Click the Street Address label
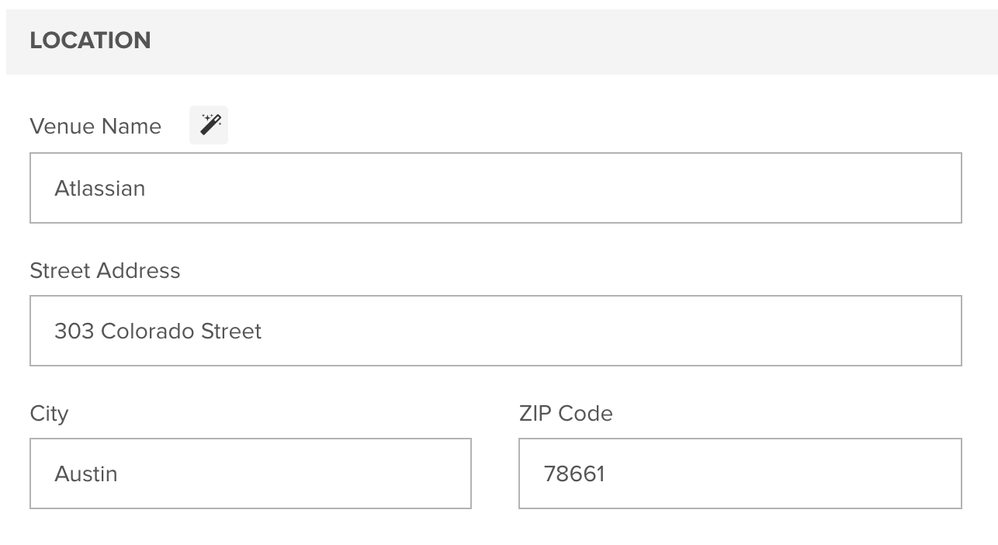The width and height of the screenshot is (998, 545). [x=105, y=271]
